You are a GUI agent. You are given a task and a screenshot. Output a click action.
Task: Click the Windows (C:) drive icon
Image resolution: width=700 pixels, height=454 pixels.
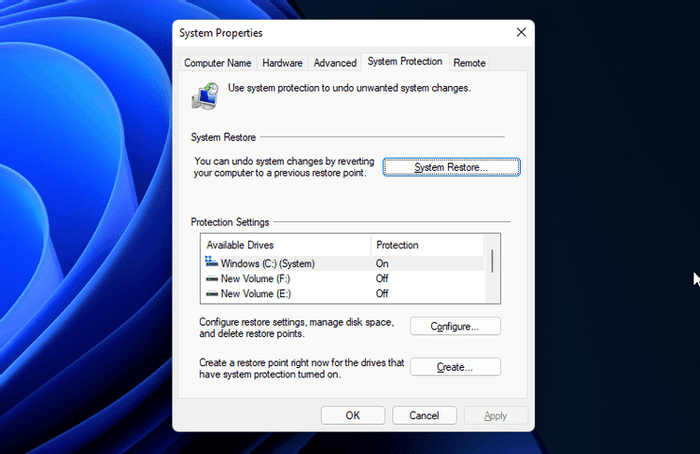point(211,262)
